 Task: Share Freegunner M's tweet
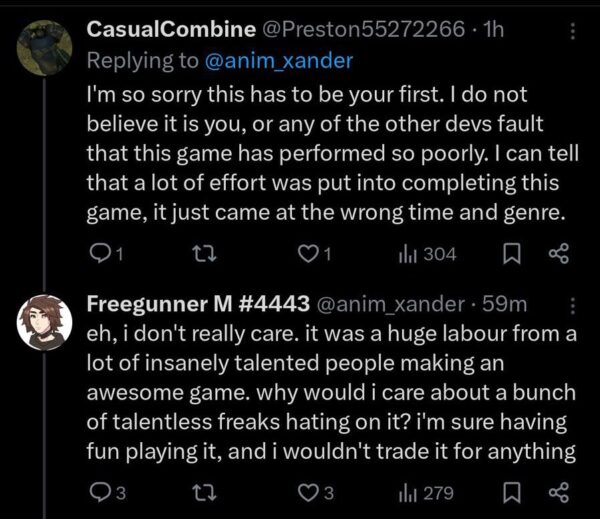559,492
